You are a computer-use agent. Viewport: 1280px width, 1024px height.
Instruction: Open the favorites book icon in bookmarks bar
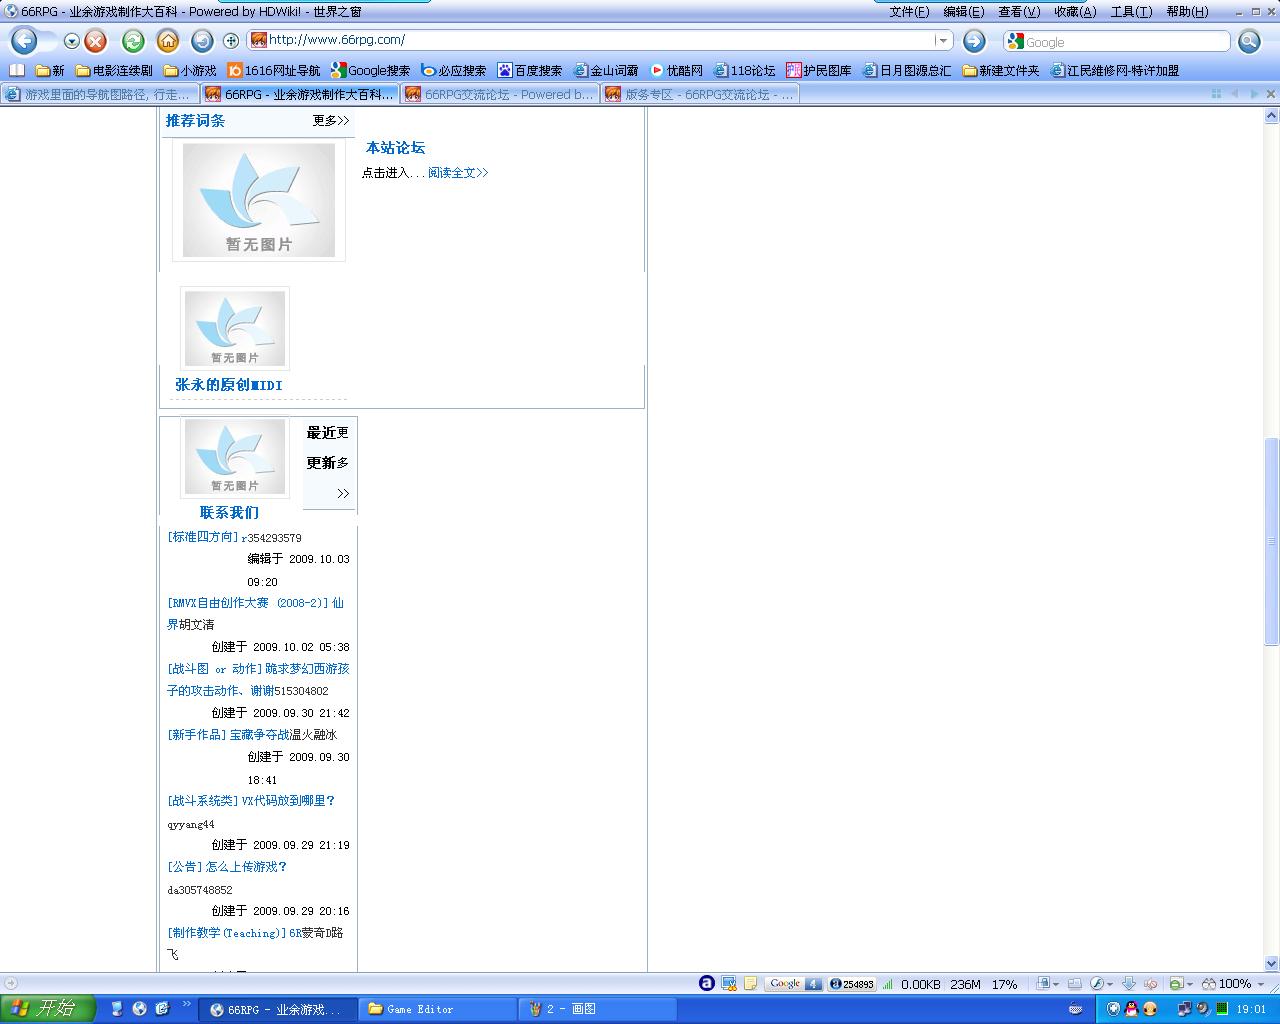(17, 71)
